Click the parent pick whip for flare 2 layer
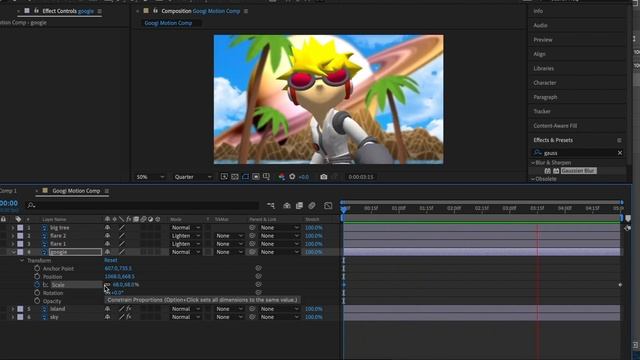The width and height of the screenshot is (640, 360). 252,236
